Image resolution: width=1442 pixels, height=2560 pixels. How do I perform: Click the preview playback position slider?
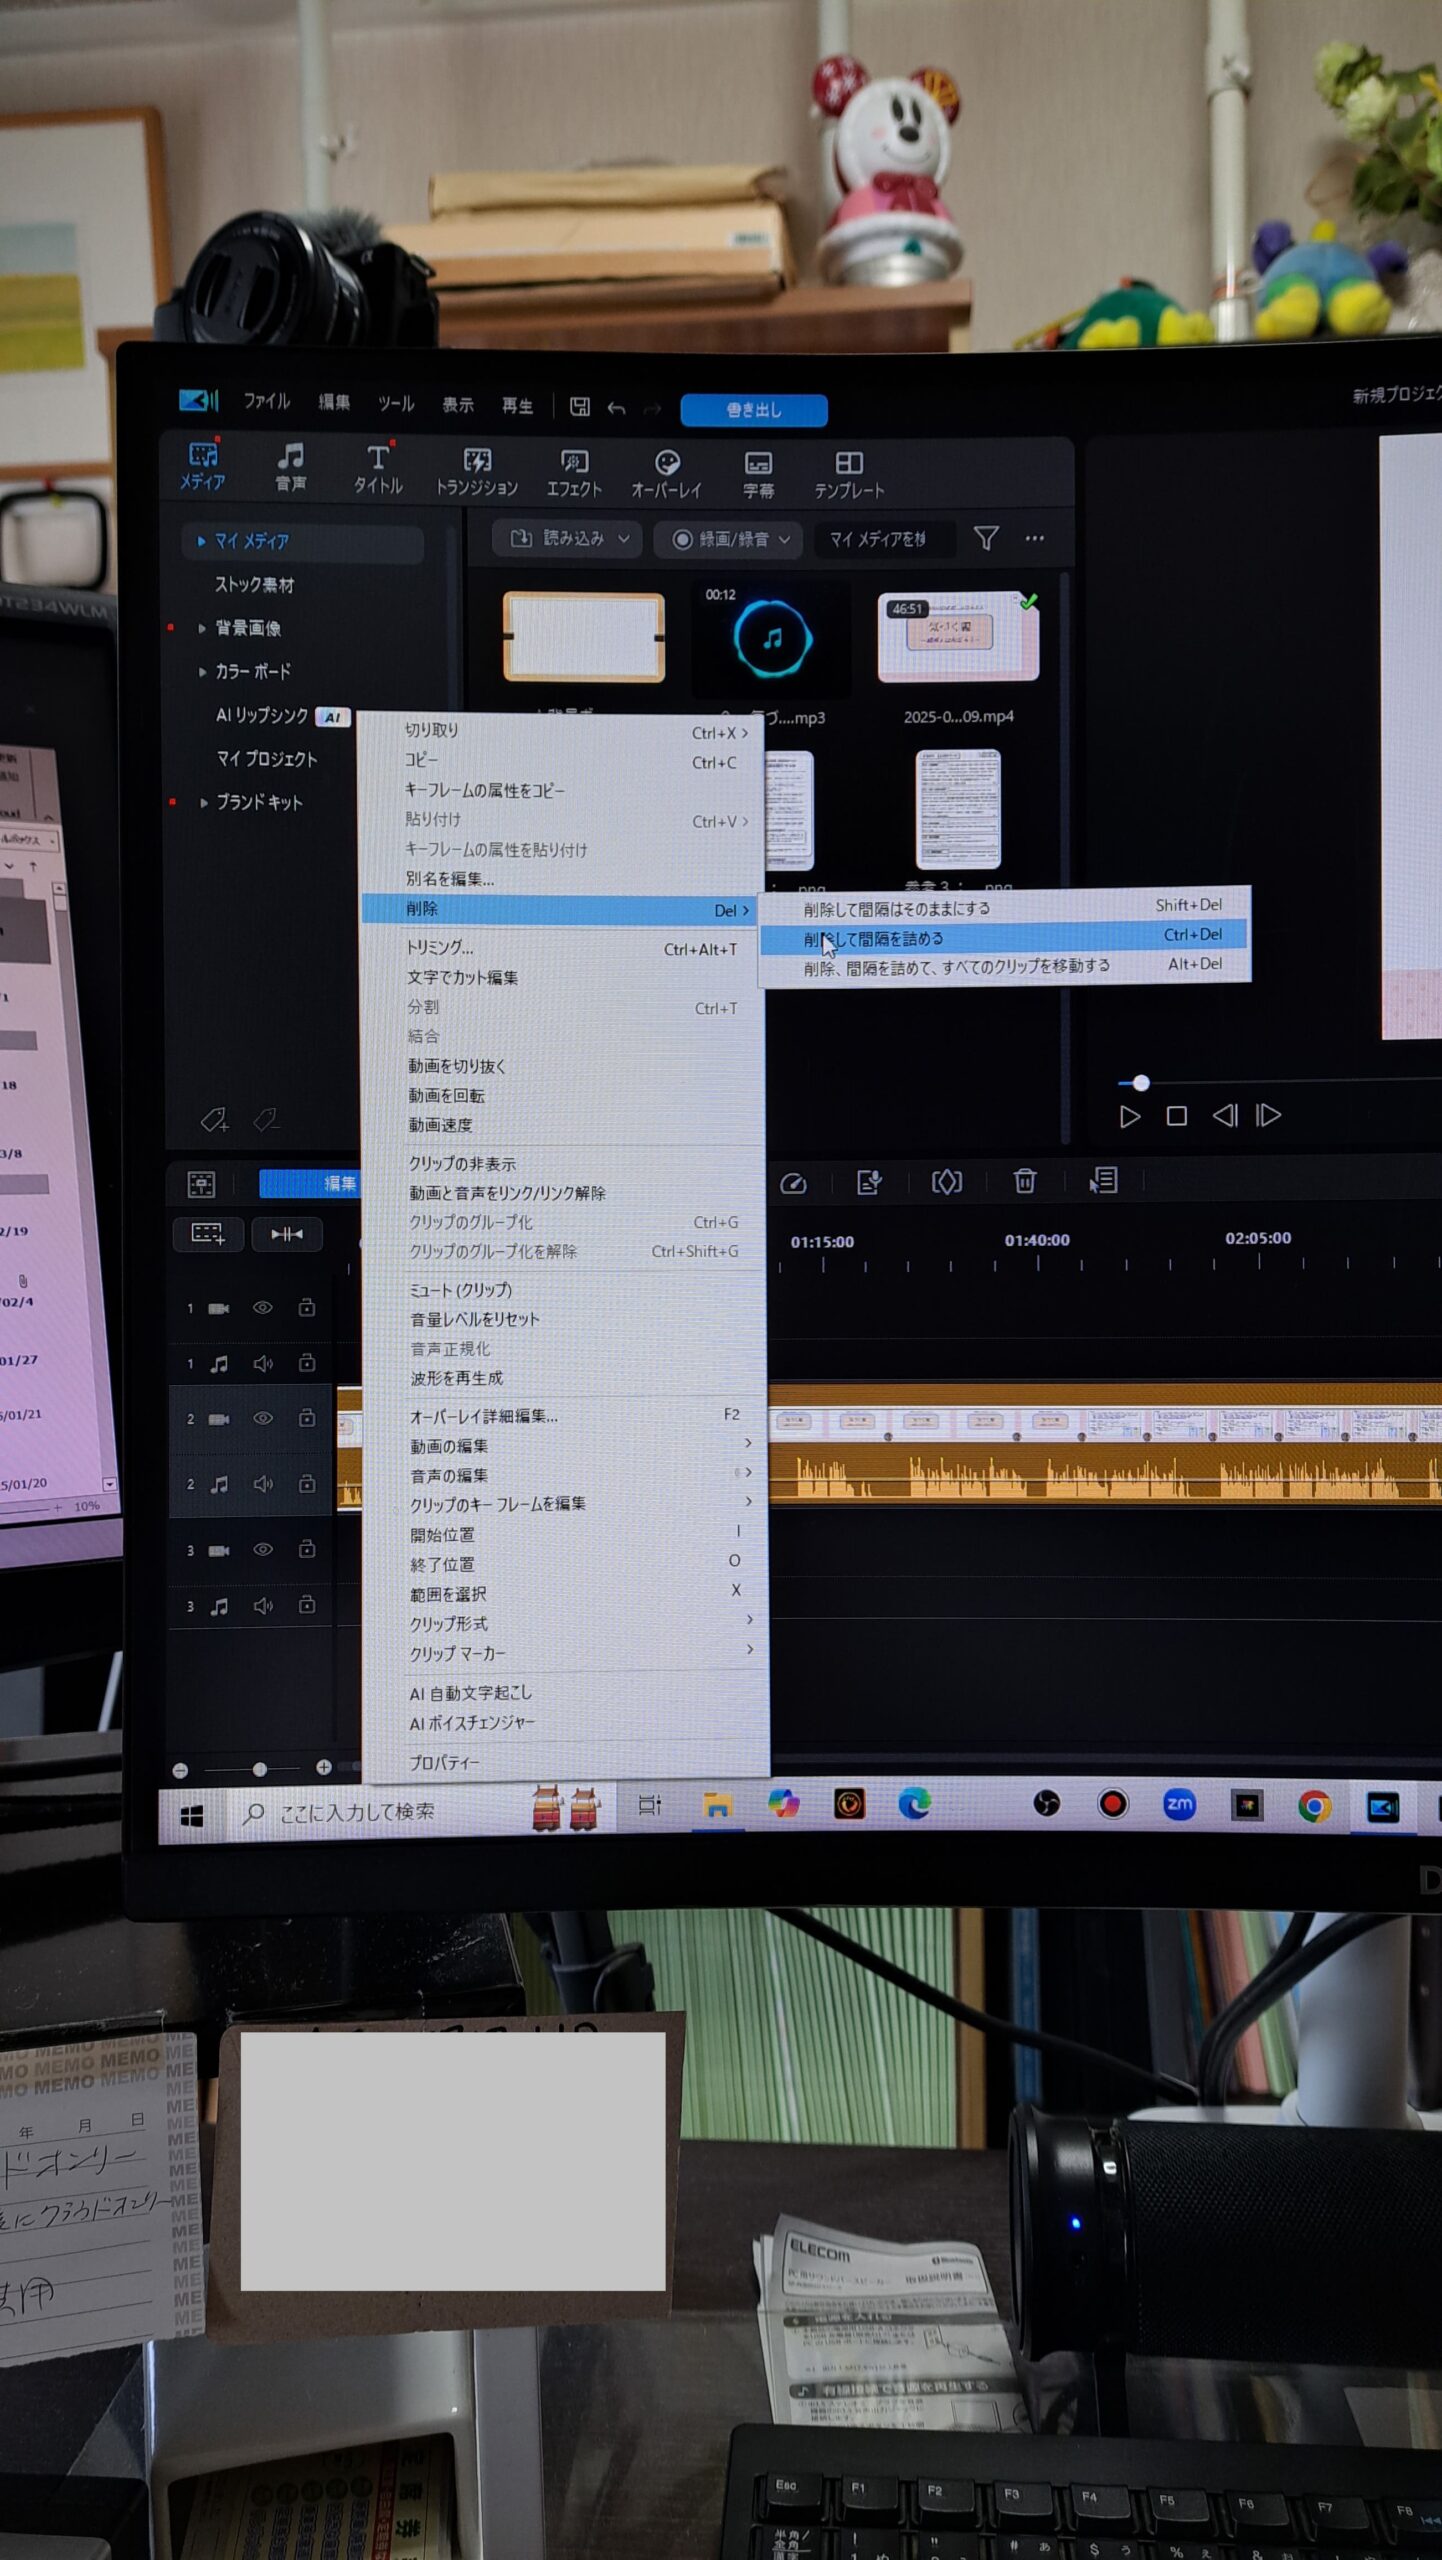(1141, 1083)
